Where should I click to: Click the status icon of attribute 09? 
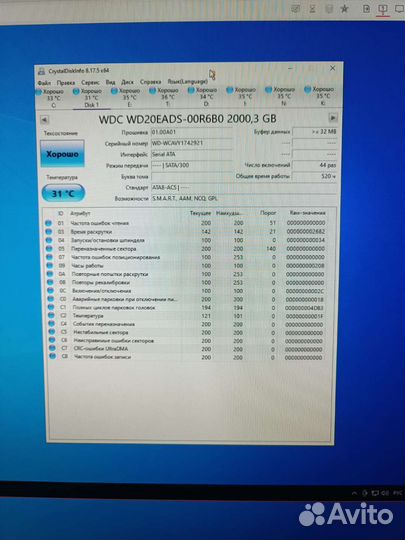(50, 266)
